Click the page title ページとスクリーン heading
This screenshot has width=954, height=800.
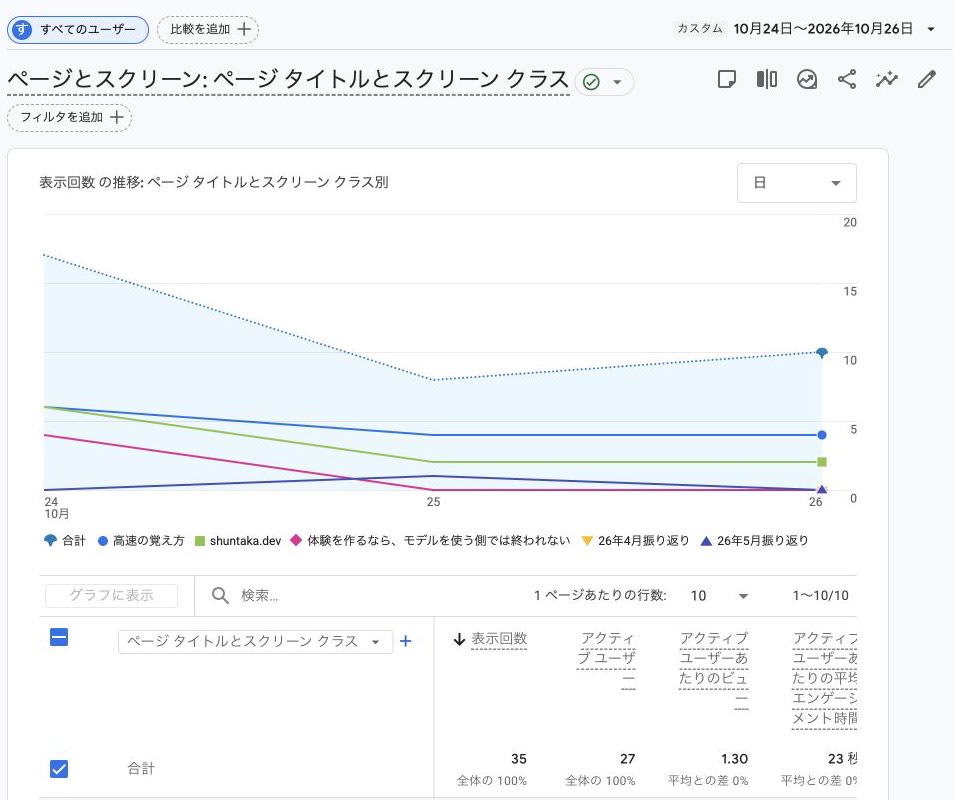coord(288,80)
